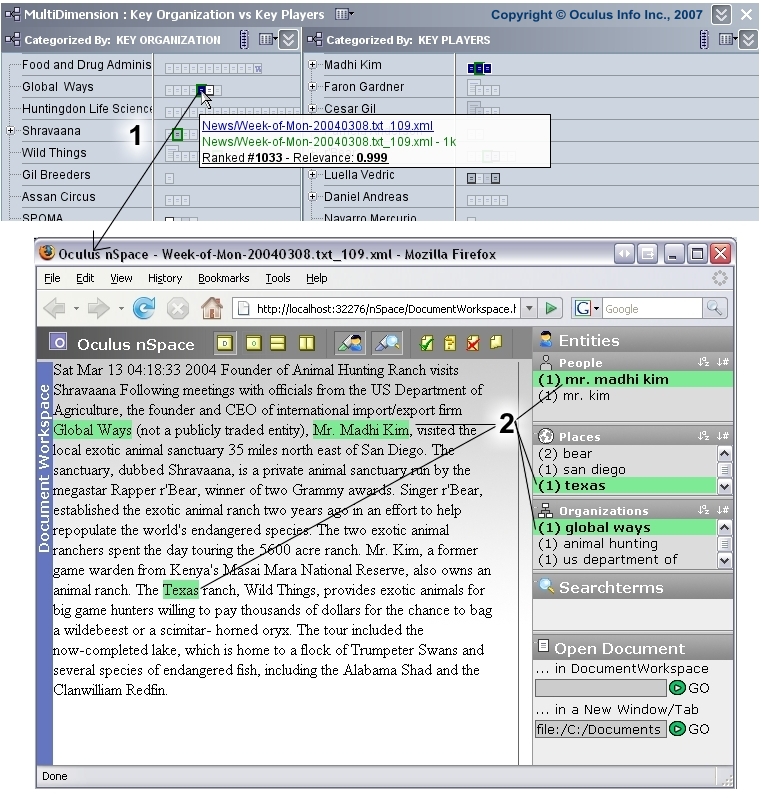Open the History menu in Firefox
Viewport: 761px width, 798px height.
165,278
